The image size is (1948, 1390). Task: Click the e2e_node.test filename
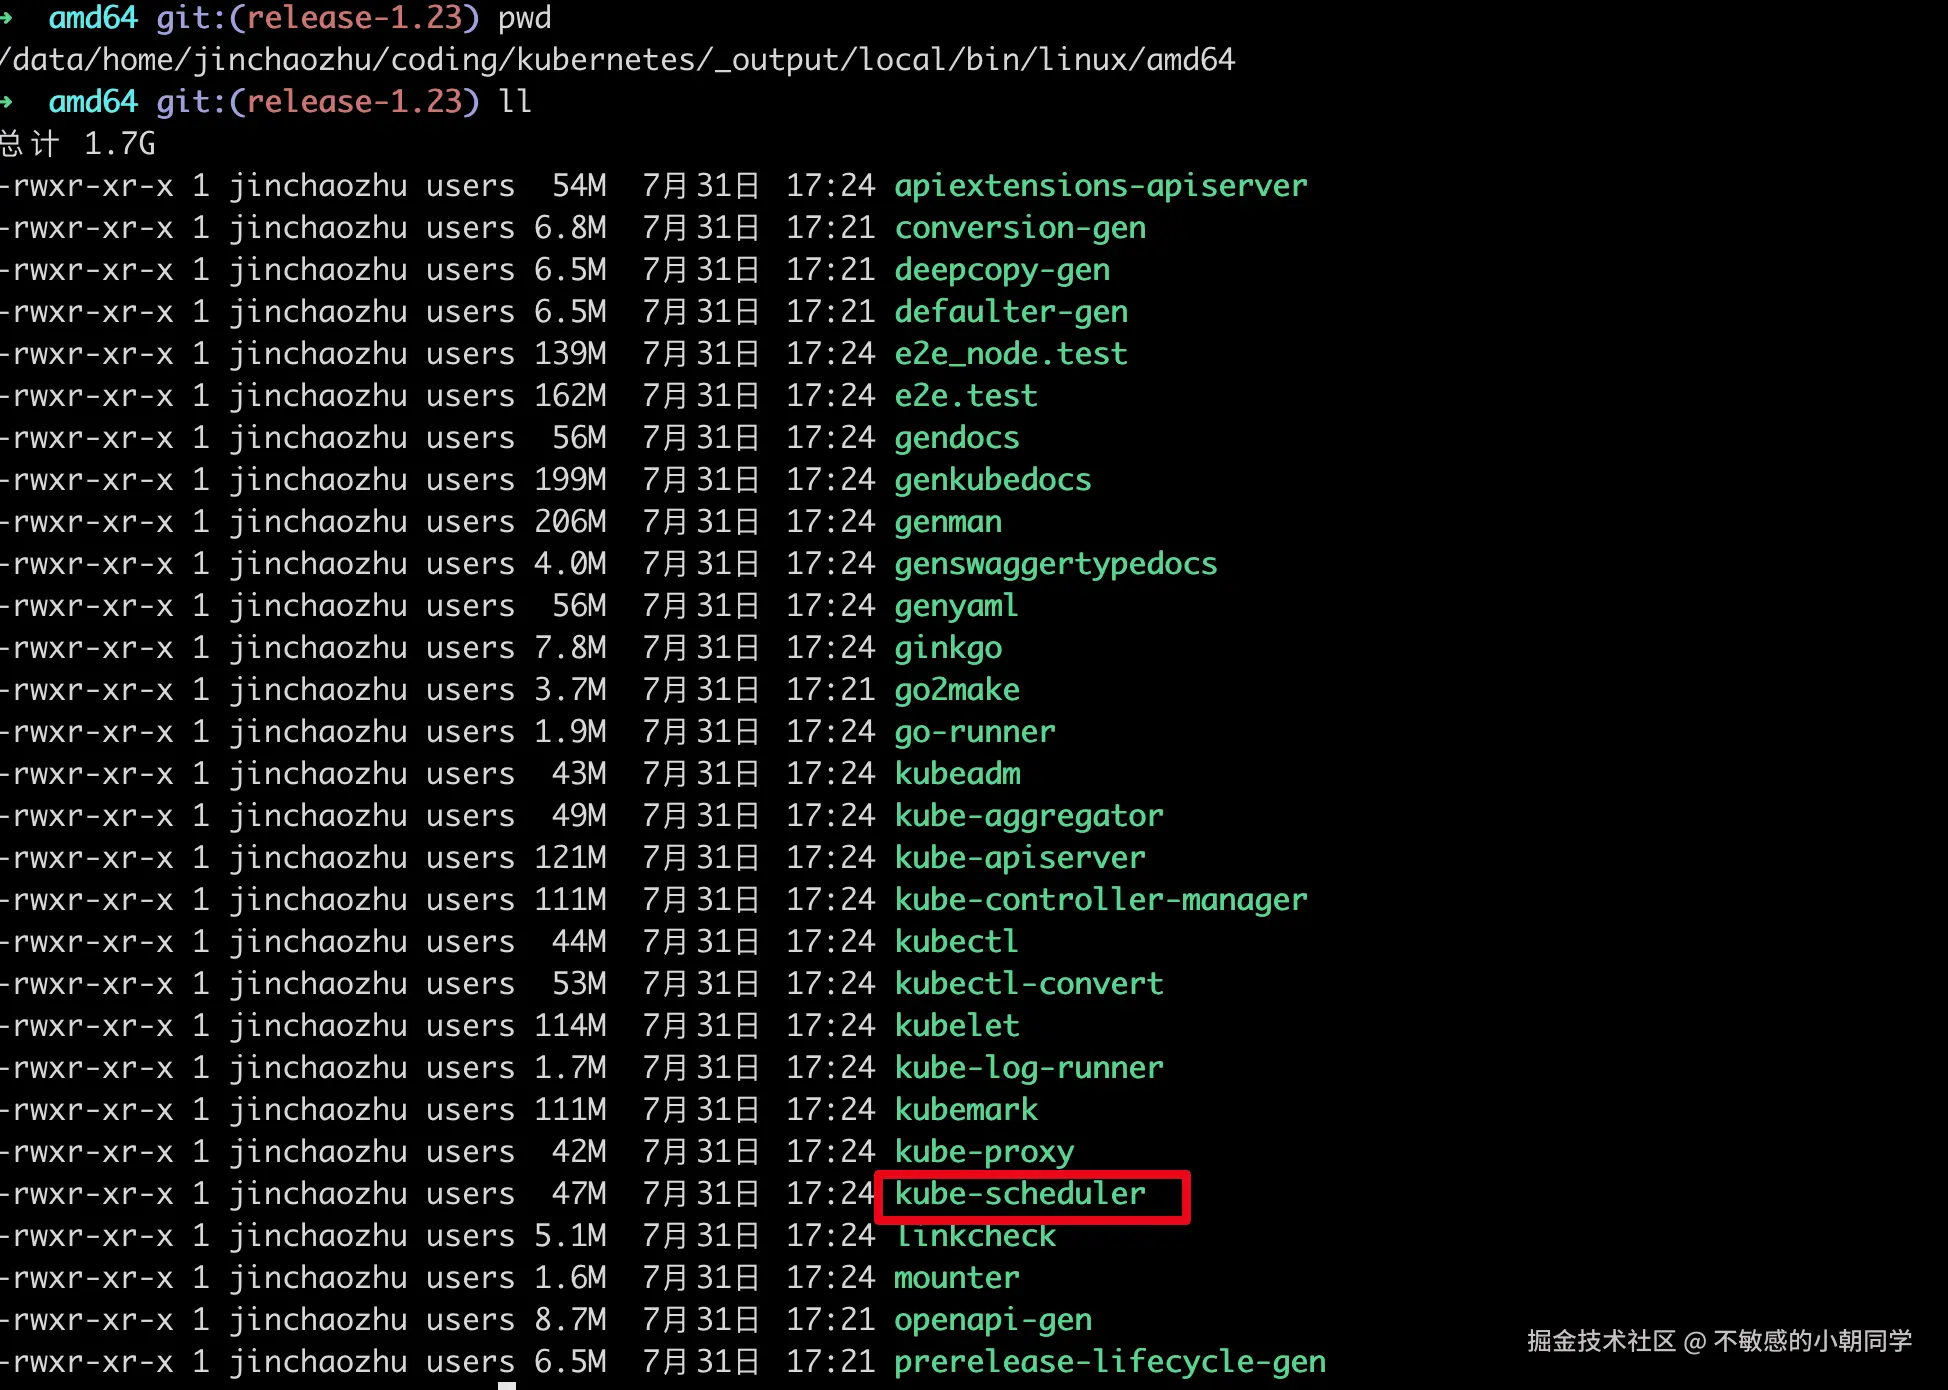tap(1010, 354)
